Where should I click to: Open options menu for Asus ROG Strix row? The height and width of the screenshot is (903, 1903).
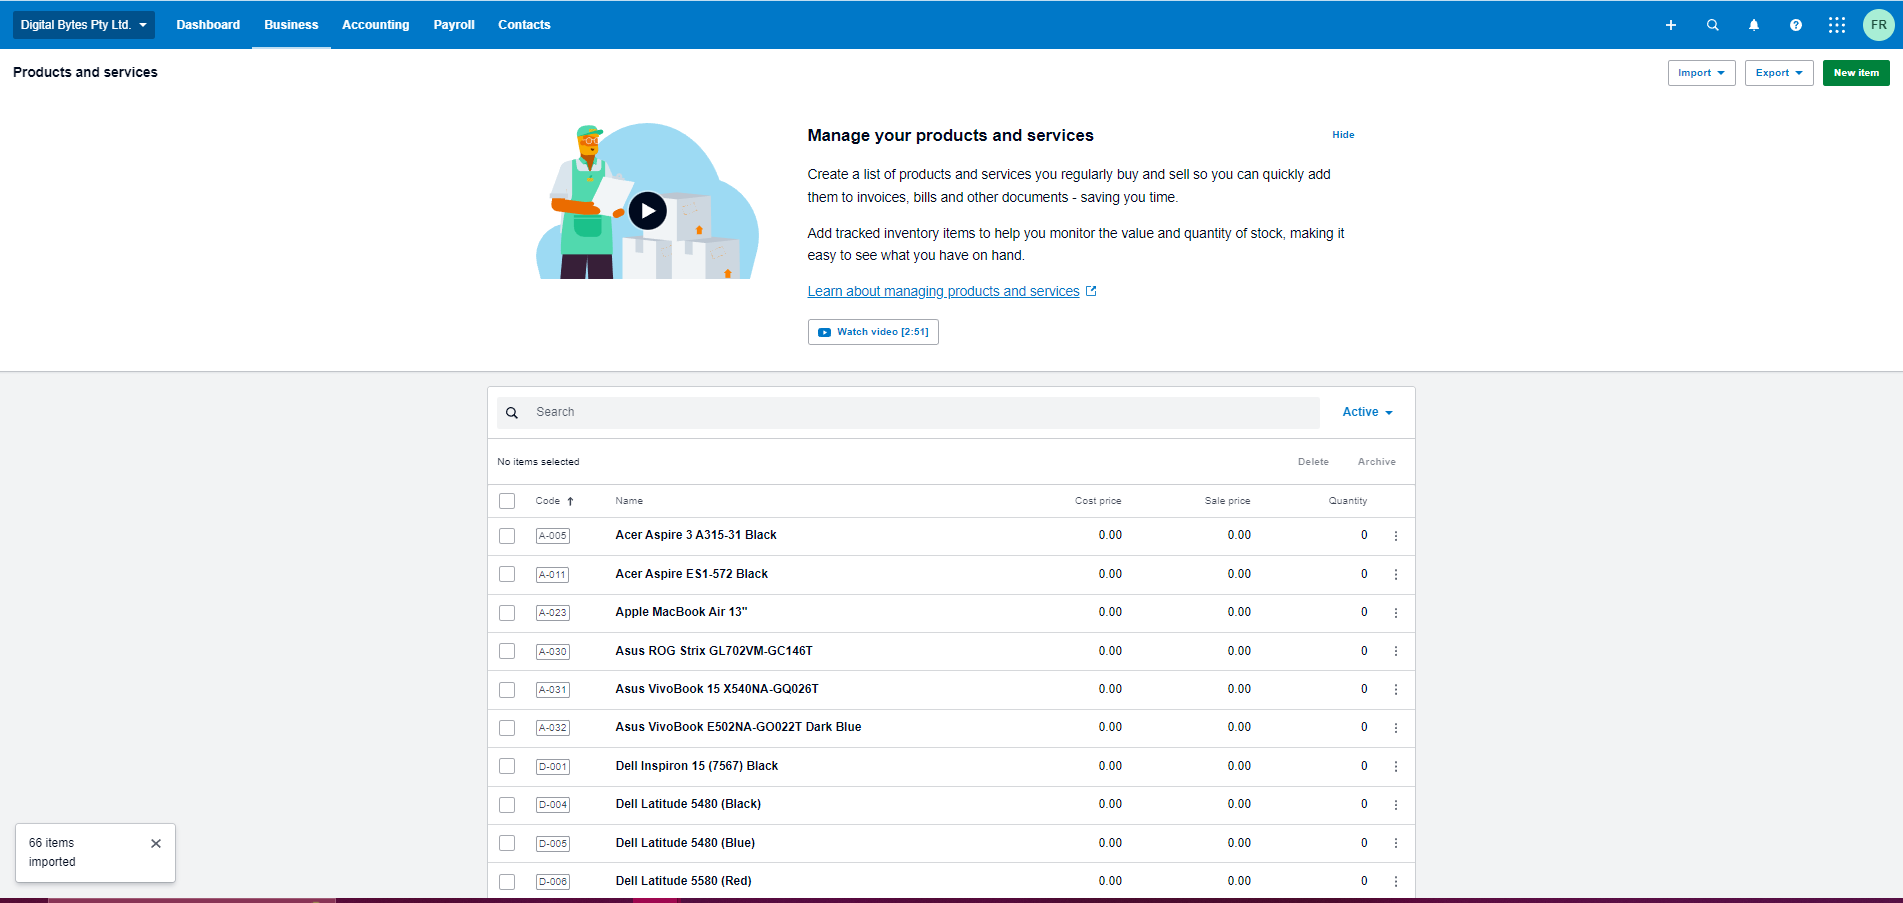(1396, 651)
